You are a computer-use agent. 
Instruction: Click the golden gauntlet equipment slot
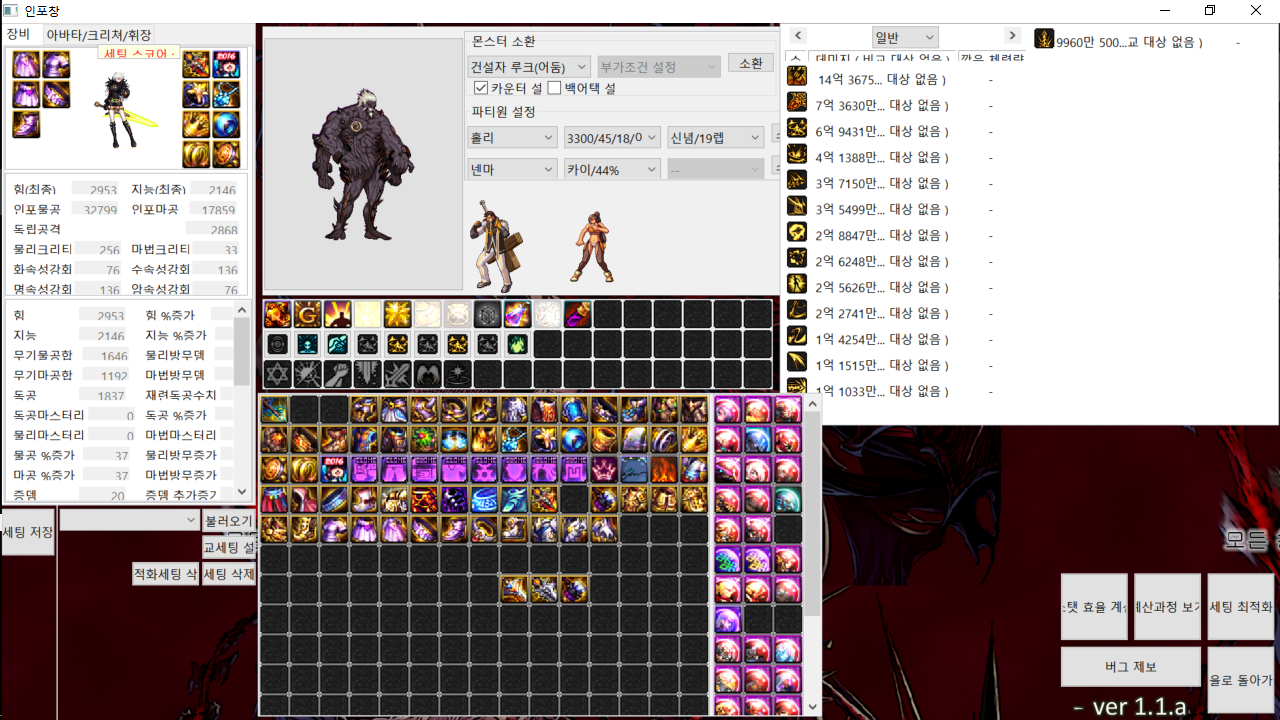pyautogui.click(x=196, y=125)
